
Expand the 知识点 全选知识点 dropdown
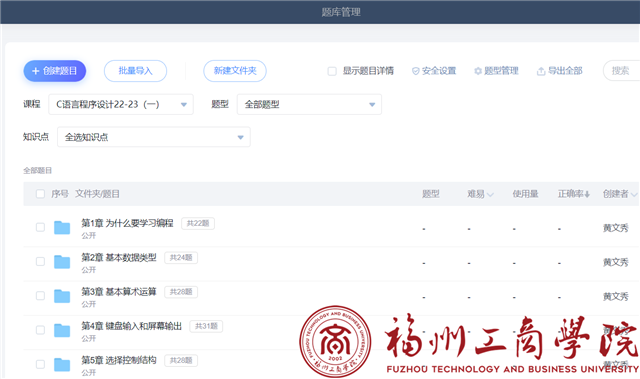[154, 137]
